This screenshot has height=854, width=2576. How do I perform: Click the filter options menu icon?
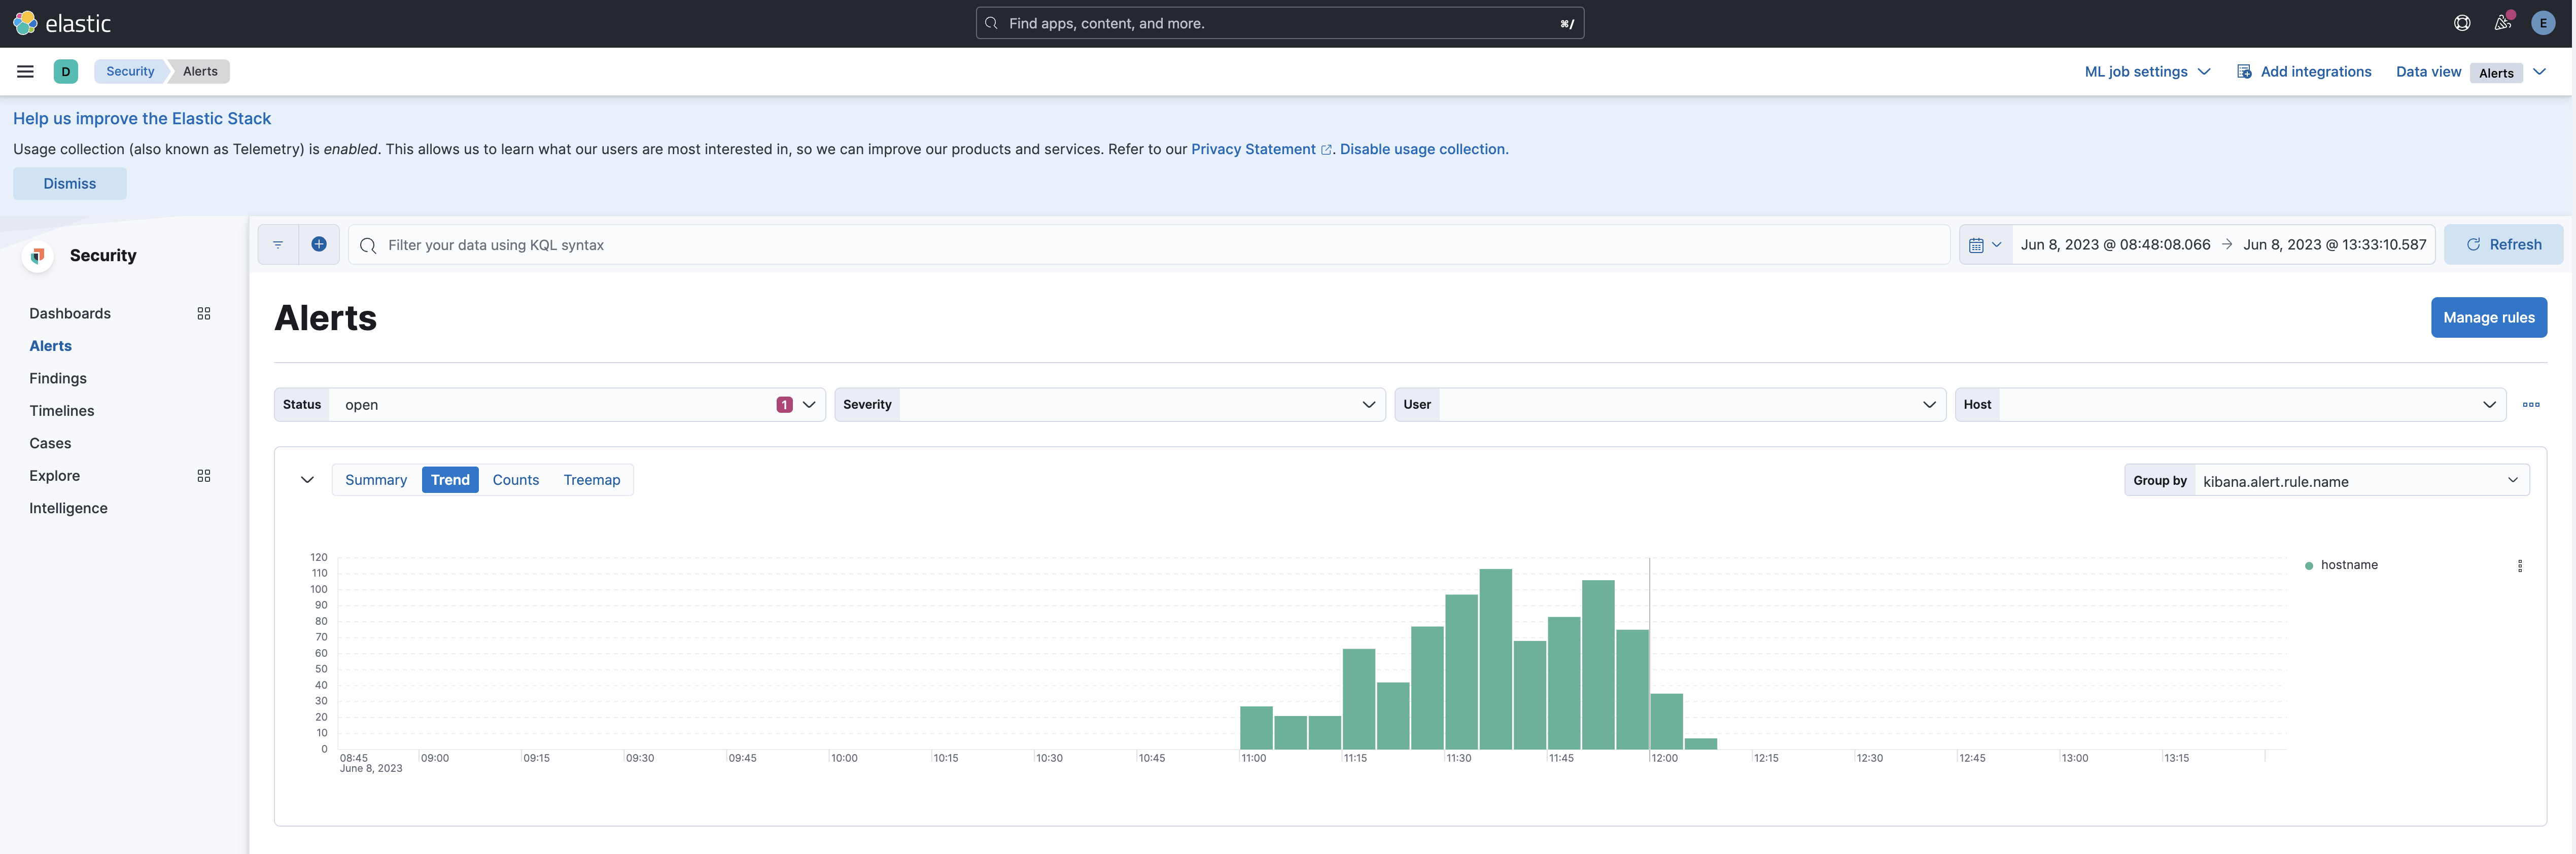tap(278, 245)
